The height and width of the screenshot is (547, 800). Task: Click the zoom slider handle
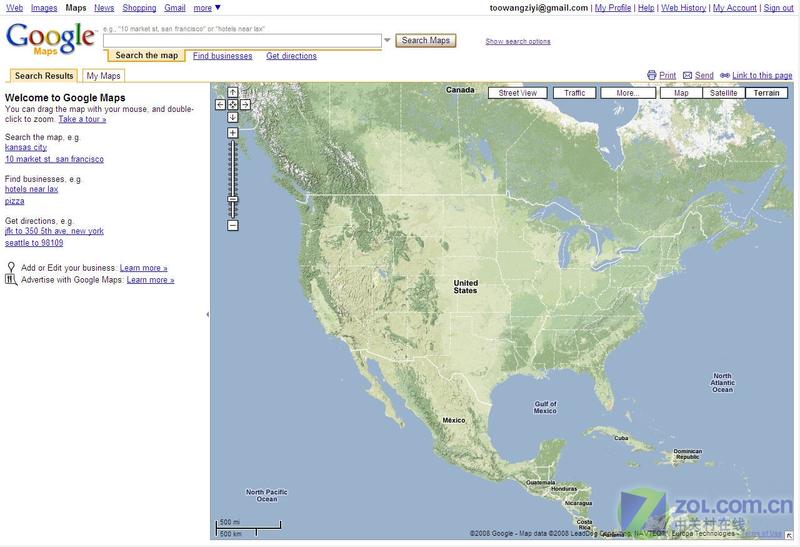click(233, 199)
